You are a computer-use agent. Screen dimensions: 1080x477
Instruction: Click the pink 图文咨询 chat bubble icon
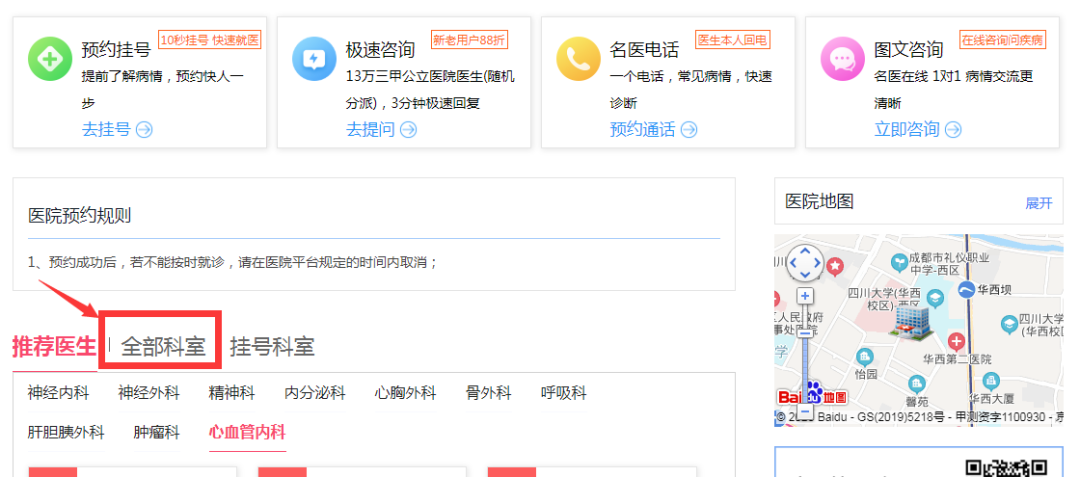[842, 59]
